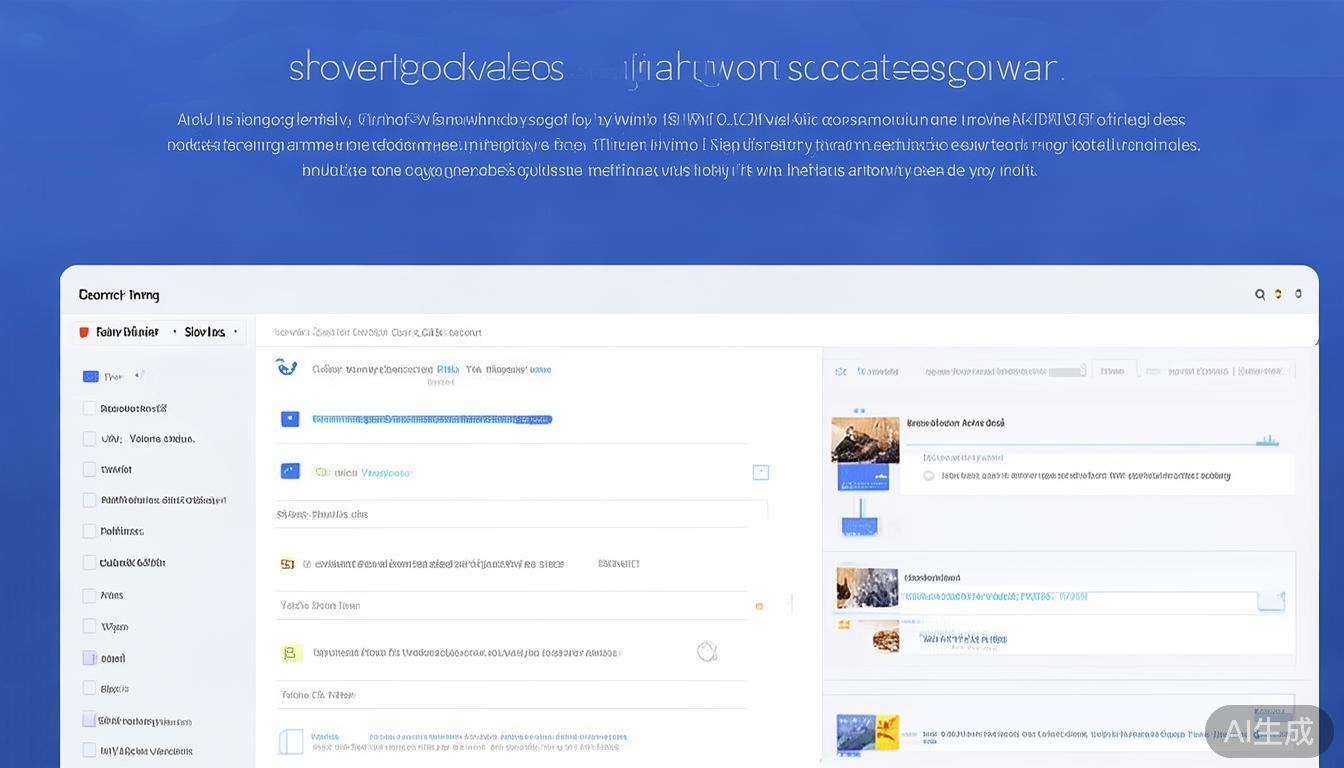Toggle the 'Polhimss' sidebar checkbox
This screenshot has height=768, width=1344.
pos(90,531)
